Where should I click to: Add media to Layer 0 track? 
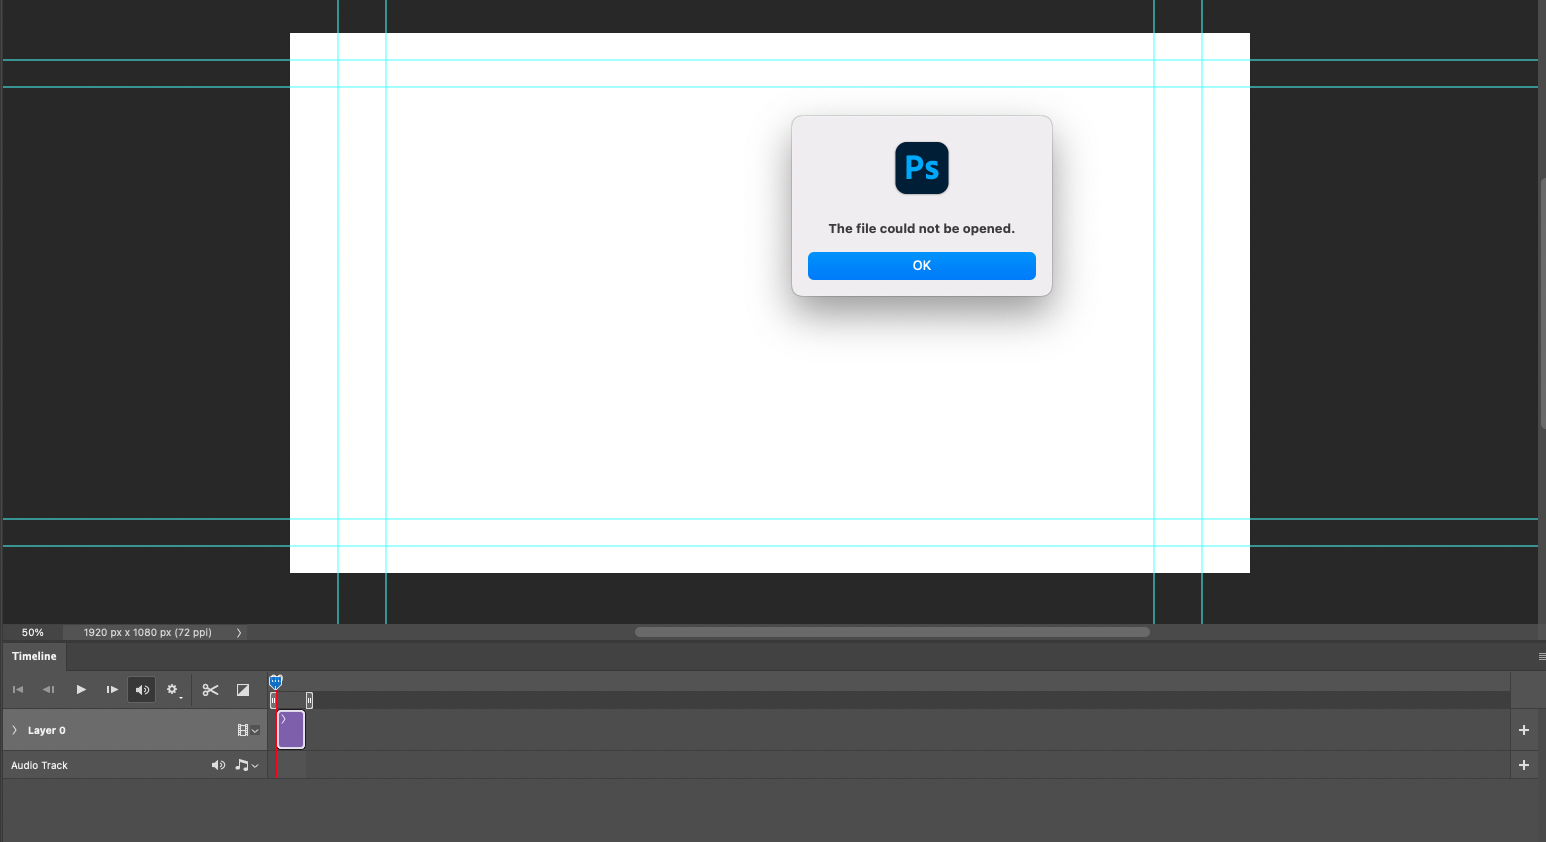point(1524,730)
